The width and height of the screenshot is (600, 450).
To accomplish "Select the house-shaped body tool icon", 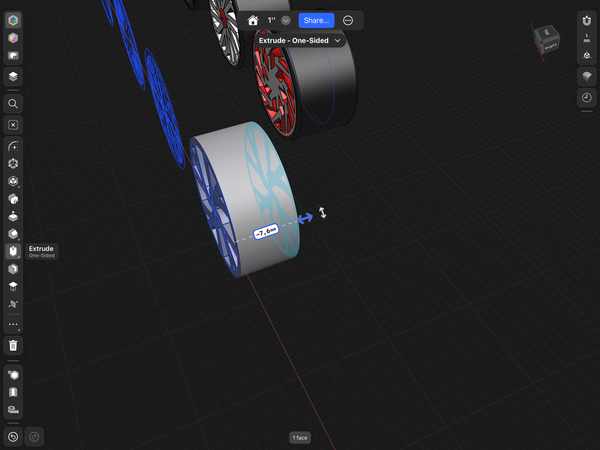I will (13, 199).
